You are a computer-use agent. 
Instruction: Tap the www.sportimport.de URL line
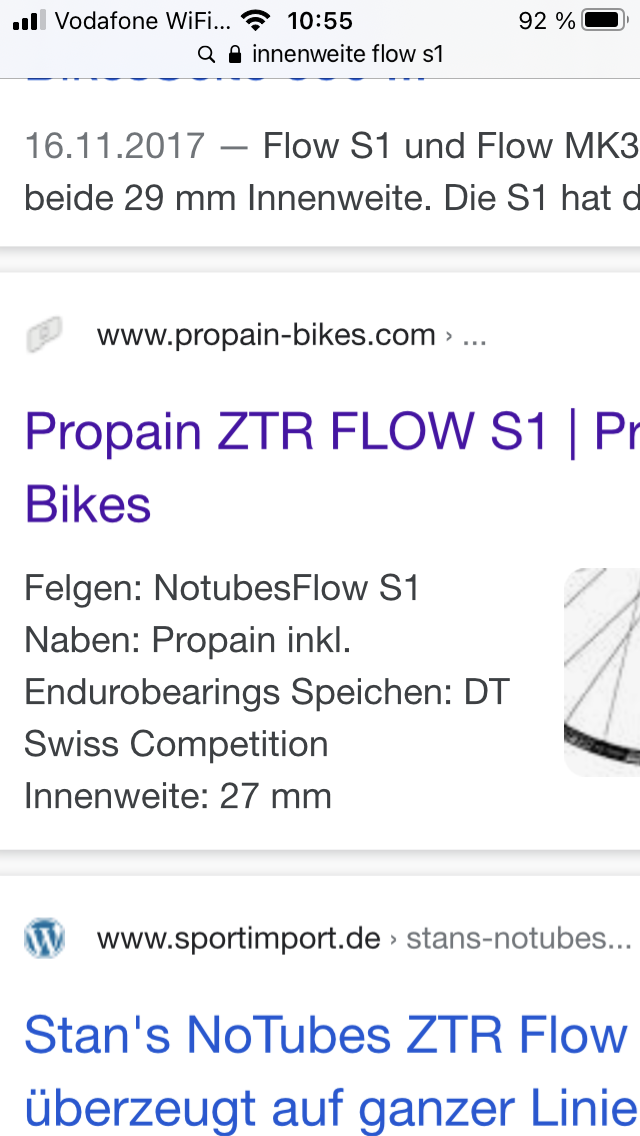click(x=239, y=939)
